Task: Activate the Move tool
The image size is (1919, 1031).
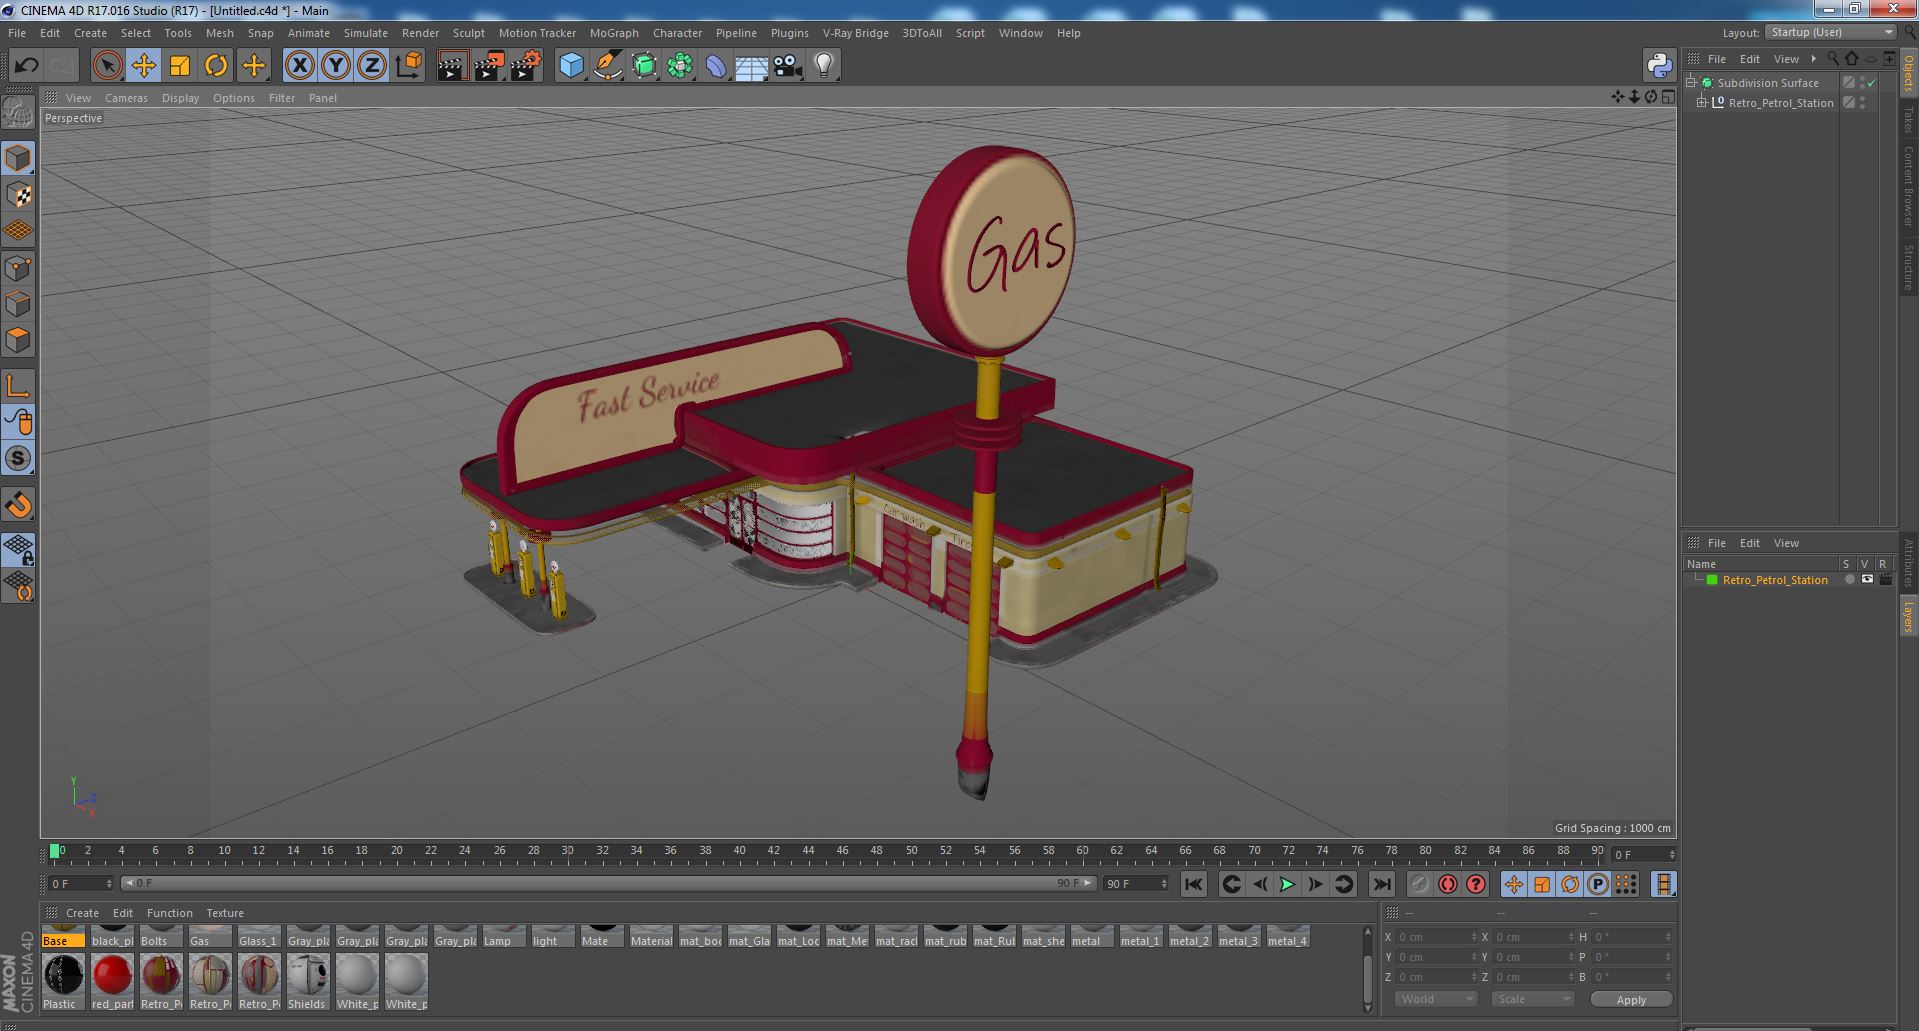Action: pyautogui.click(x=143, y=66)
